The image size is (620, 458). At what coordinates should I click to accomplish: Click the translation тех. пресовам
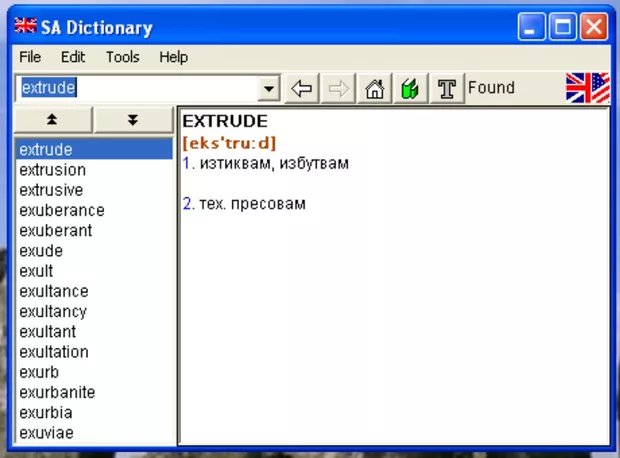click(x=252, y=204)
